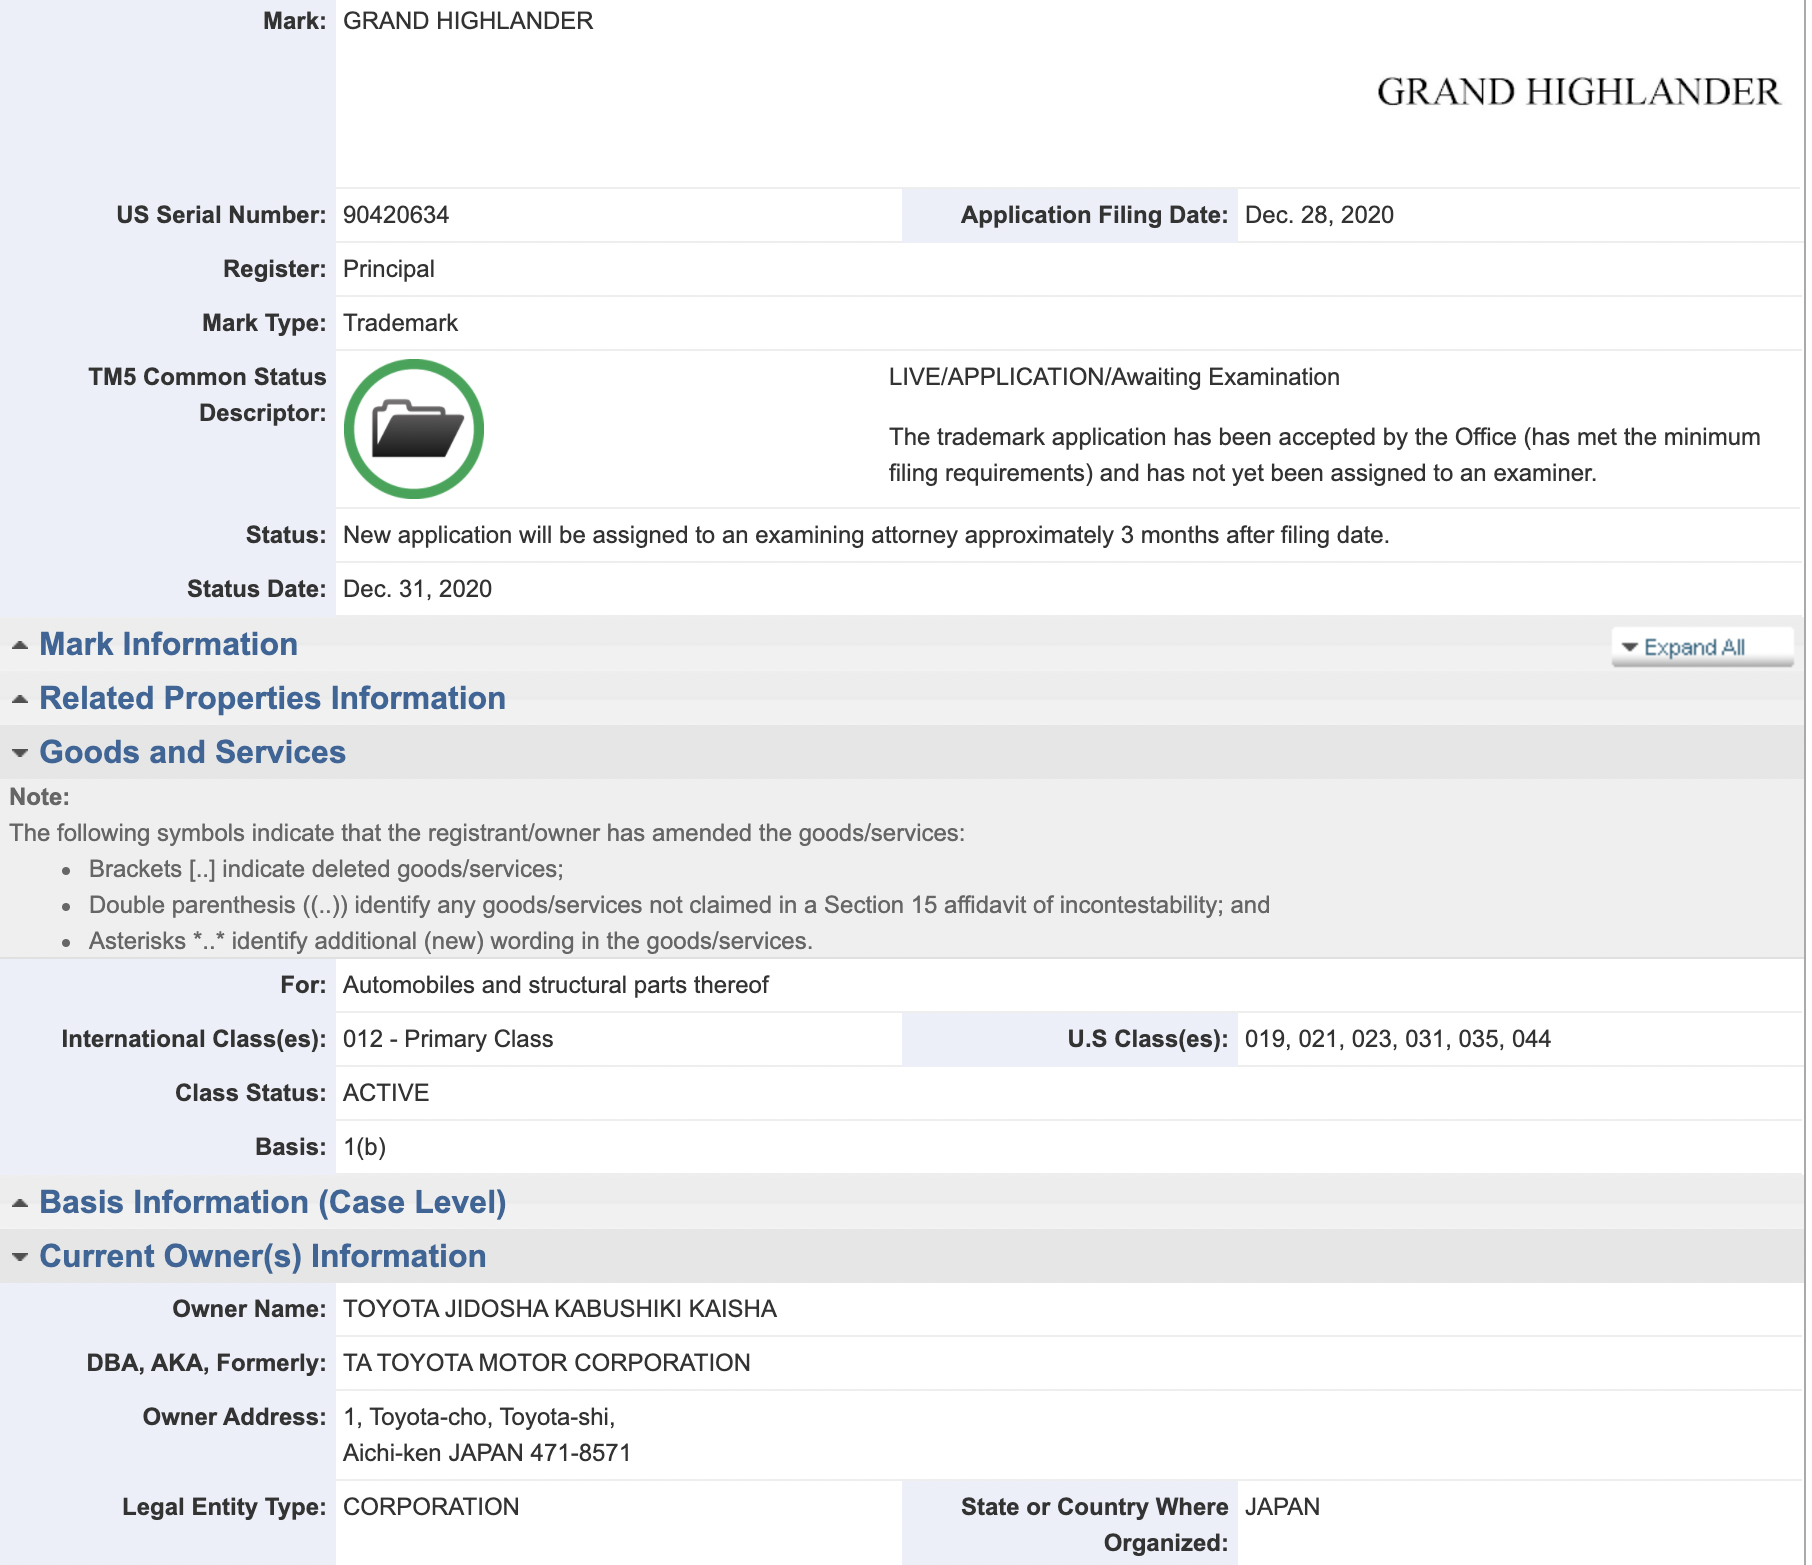The width and height of the screenshot is (1812, 1565).
Task: Click the U.S. classes value list
Action: [x=1397, y=1039]
